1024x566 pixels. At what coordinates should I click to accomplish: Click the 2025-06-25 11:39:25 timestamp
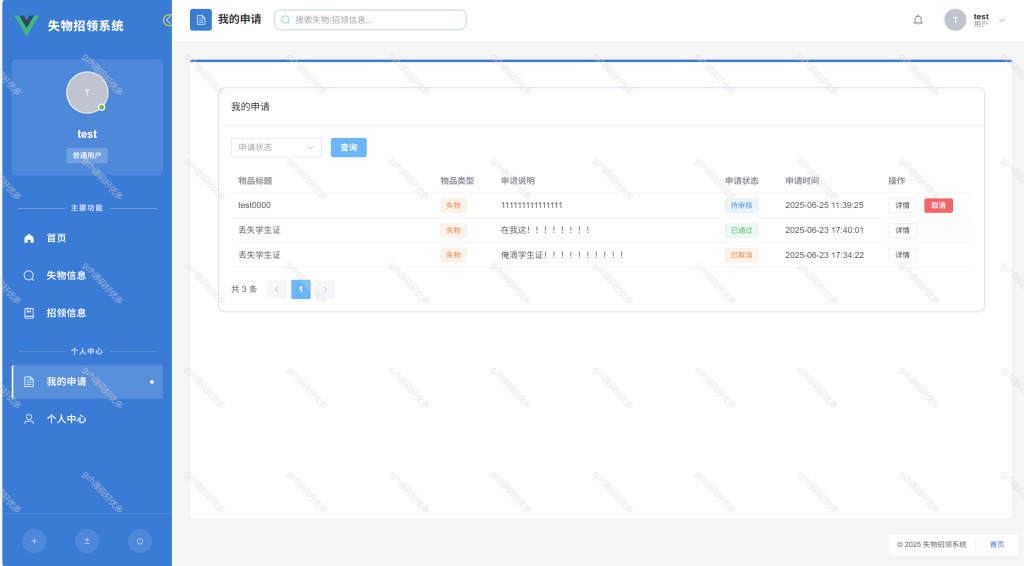tap(824, 205)
